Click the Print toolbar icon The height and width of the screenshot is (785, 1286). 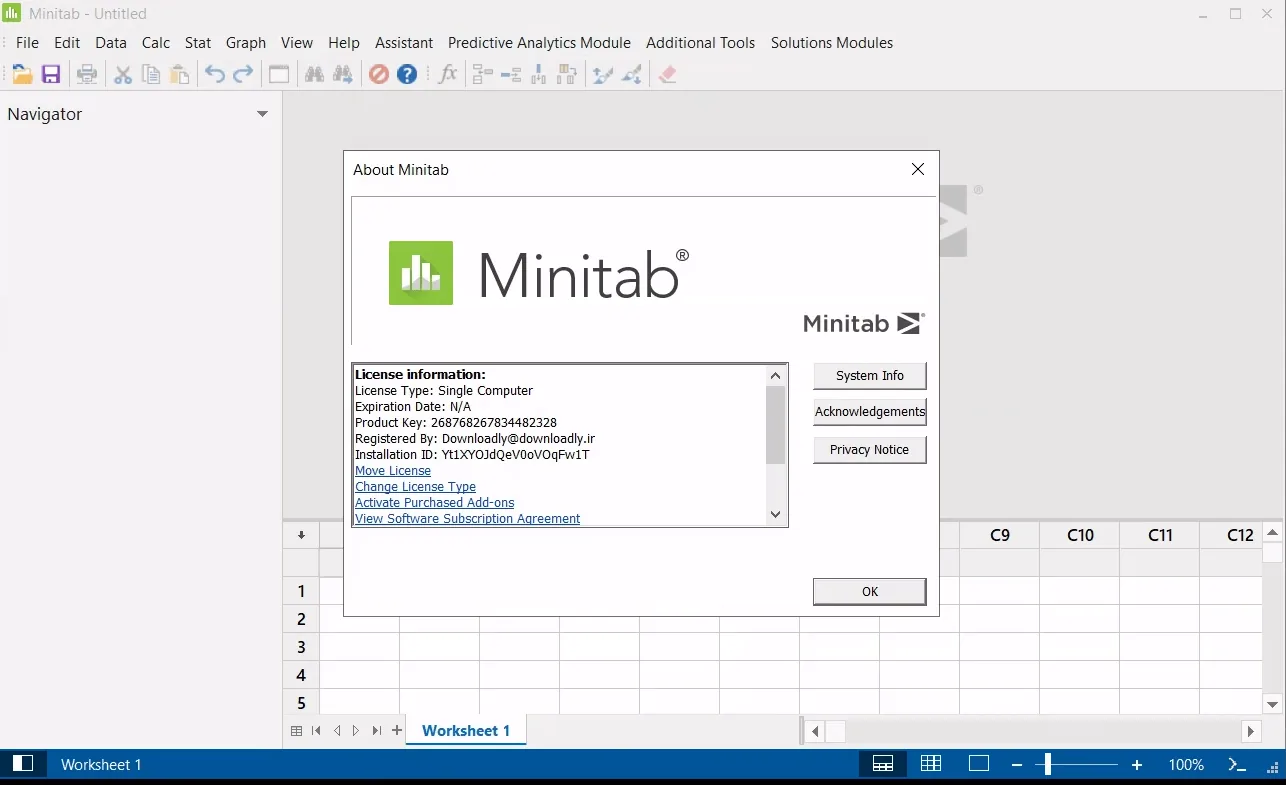click(87, 74)
